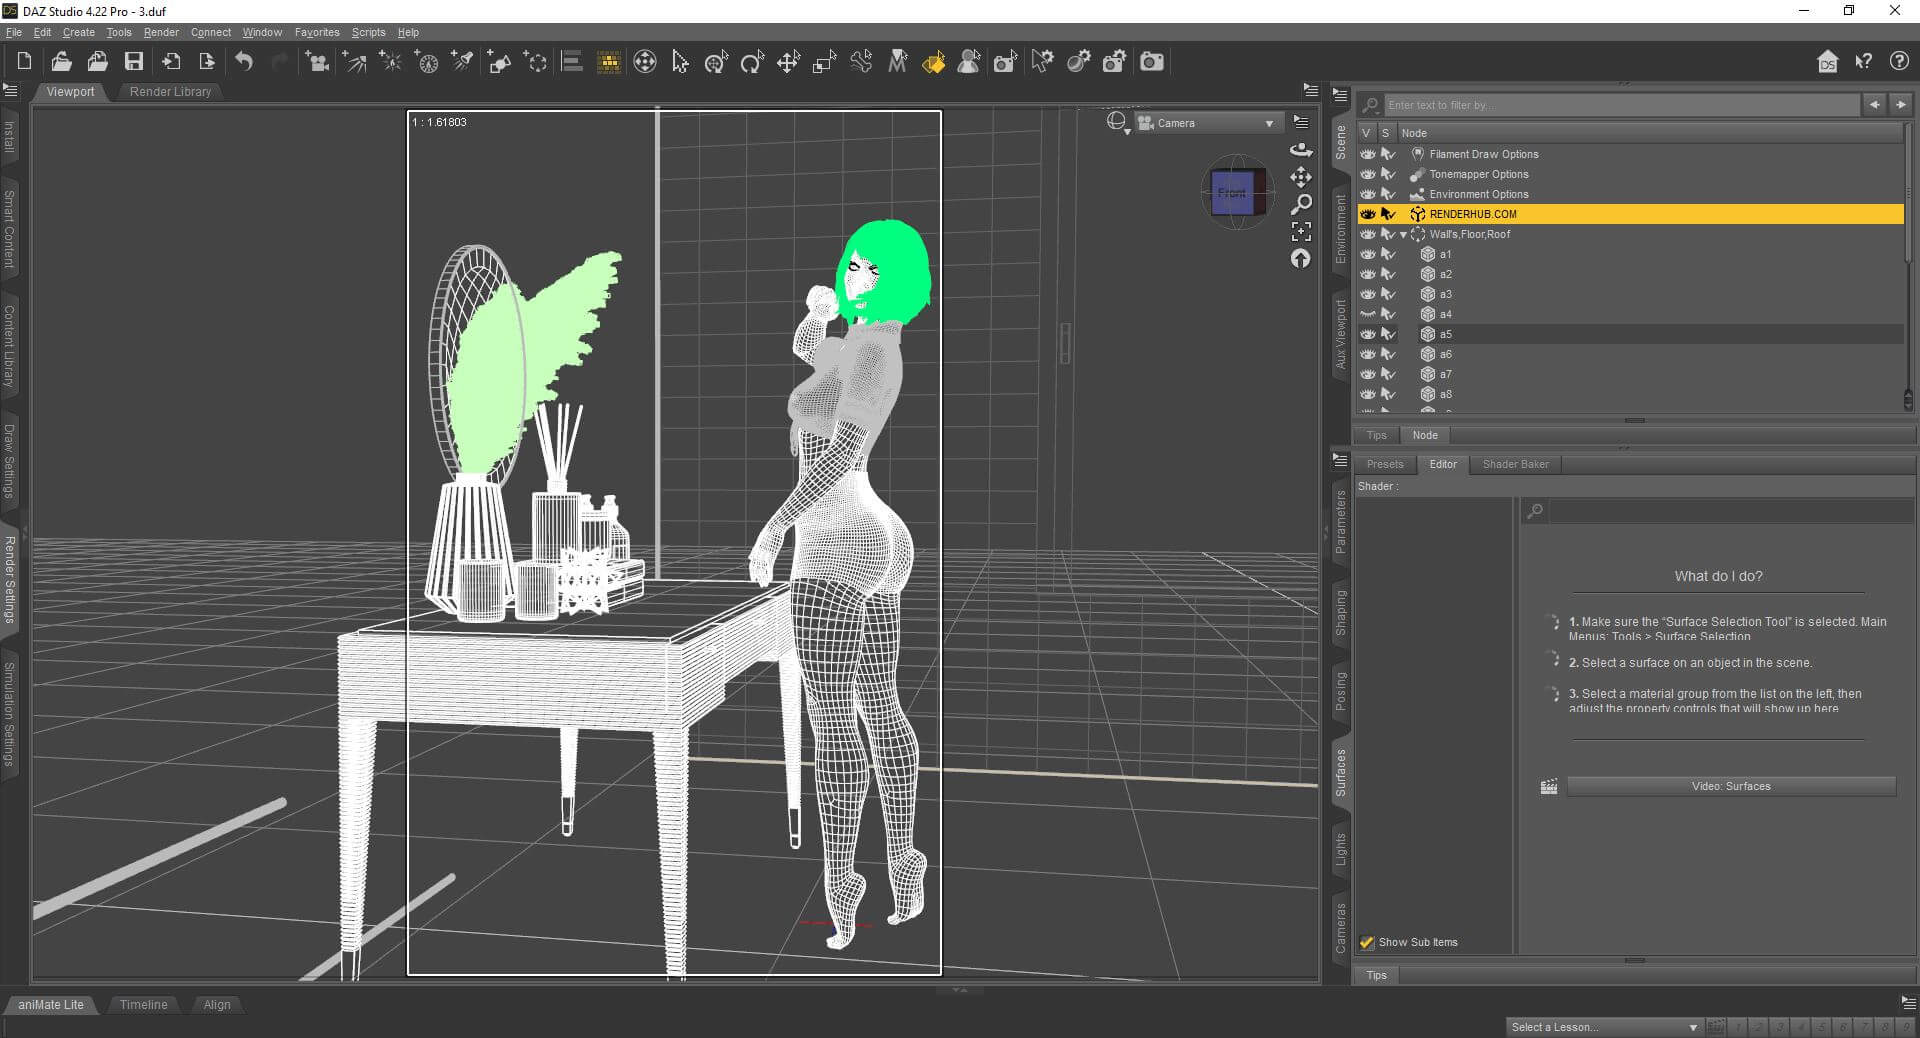Select the Joint Editor bone tool
This screenshot has width=1920, height=1038.
861,62
